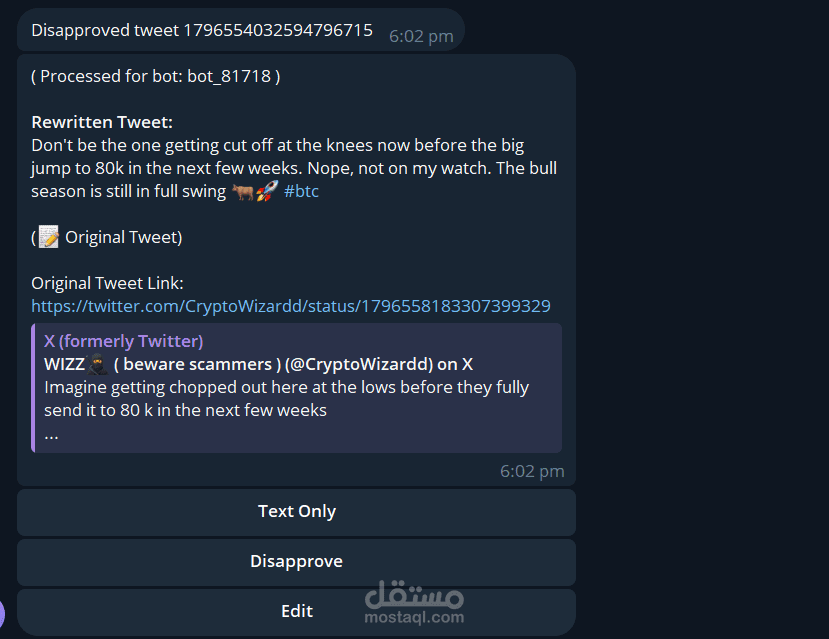Click the 6:02 pm timestamp below preview

pyautogui.click(x=532, y=471)
